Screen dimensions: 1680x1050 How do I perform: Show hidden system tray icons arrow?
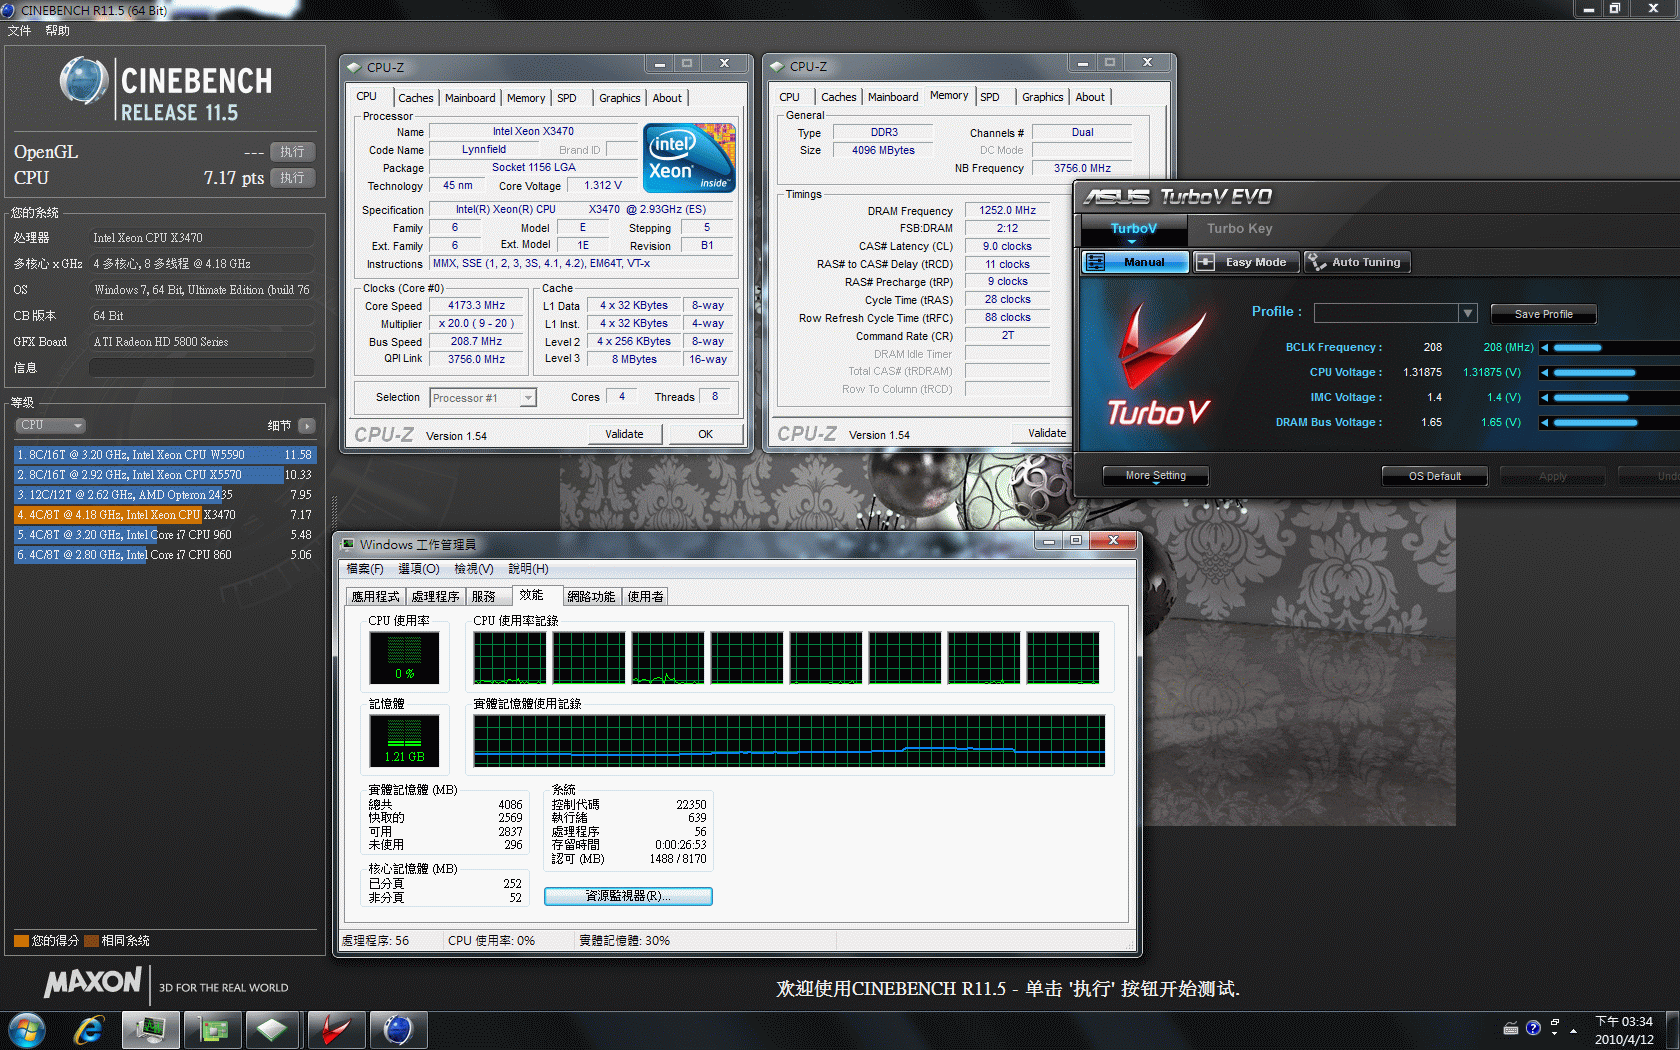(x=1573, y=1029)
